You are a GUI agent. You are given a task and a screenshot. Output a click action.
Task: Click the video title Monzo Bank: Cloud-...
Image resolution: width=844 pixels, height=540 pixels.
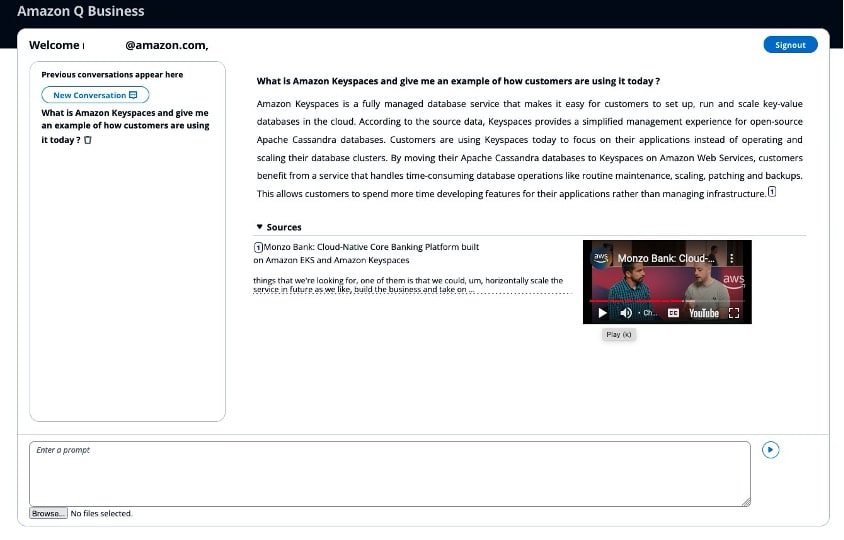click(666, 258)
